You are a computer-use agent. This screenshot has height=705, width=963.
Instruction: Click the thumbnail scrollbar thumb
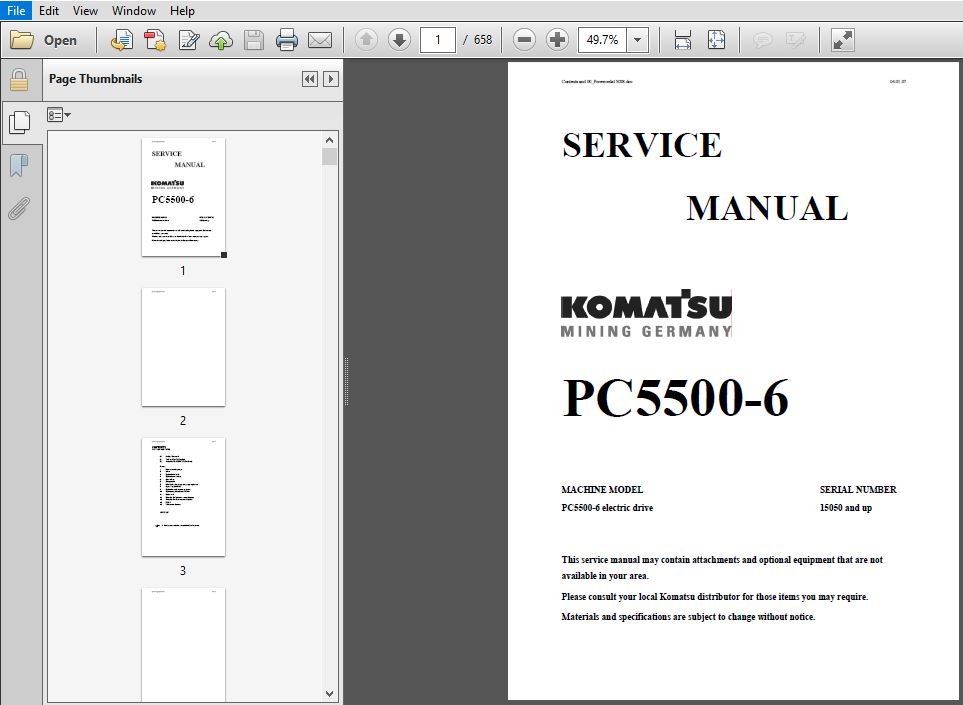(330, 157)
